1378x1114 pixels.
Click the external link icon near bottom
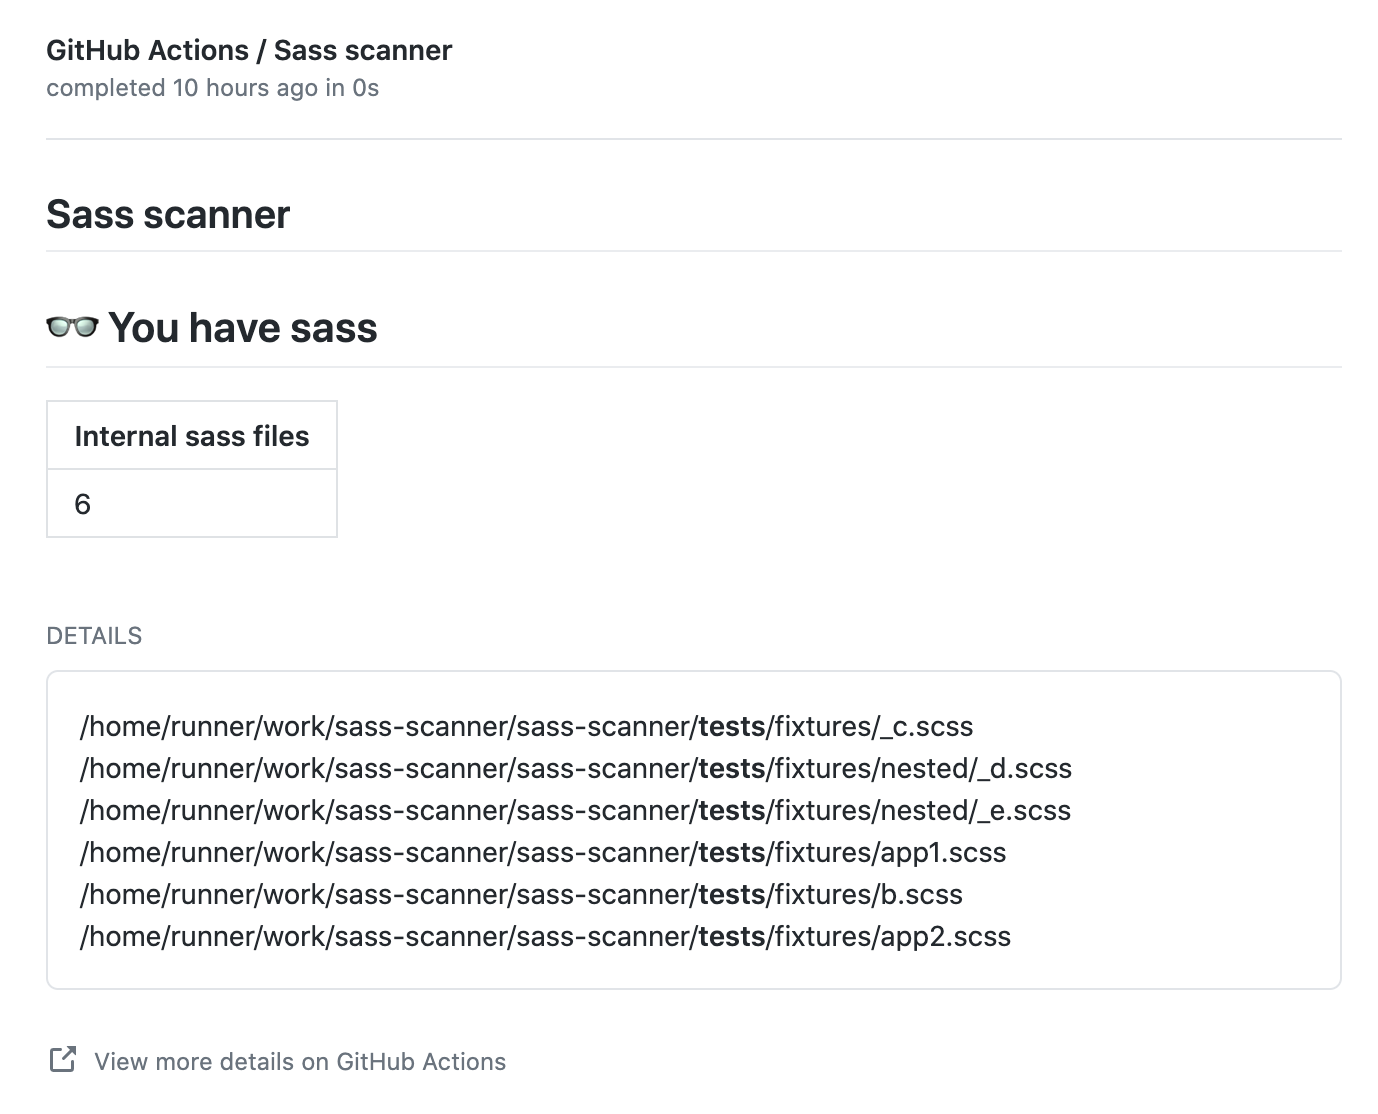[x=62, y=1060]
